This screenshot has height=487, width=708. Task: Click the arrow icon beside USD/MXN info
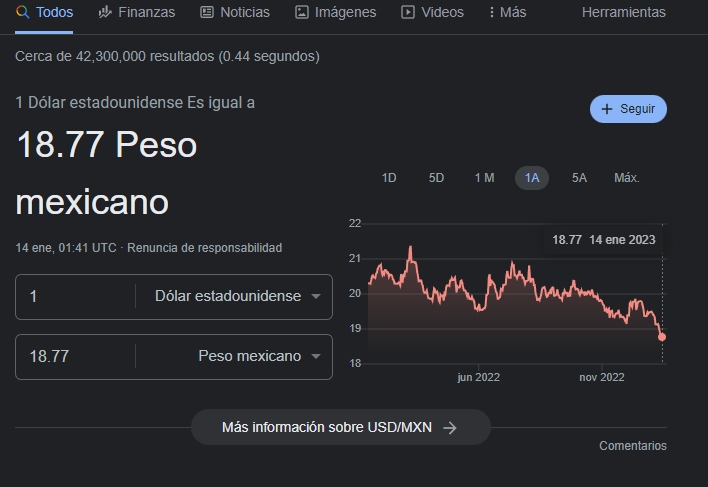click(450, 428)
